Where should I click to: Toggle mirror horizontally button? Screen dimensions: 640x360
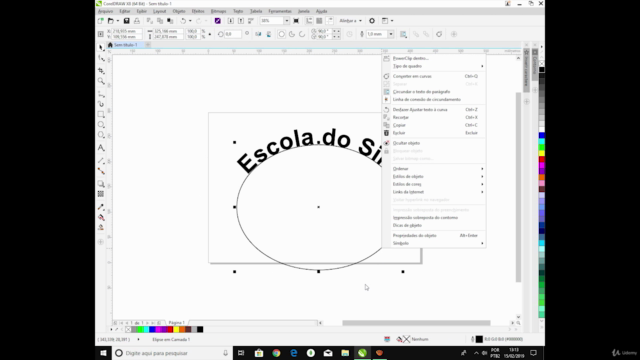coord(258,34)
